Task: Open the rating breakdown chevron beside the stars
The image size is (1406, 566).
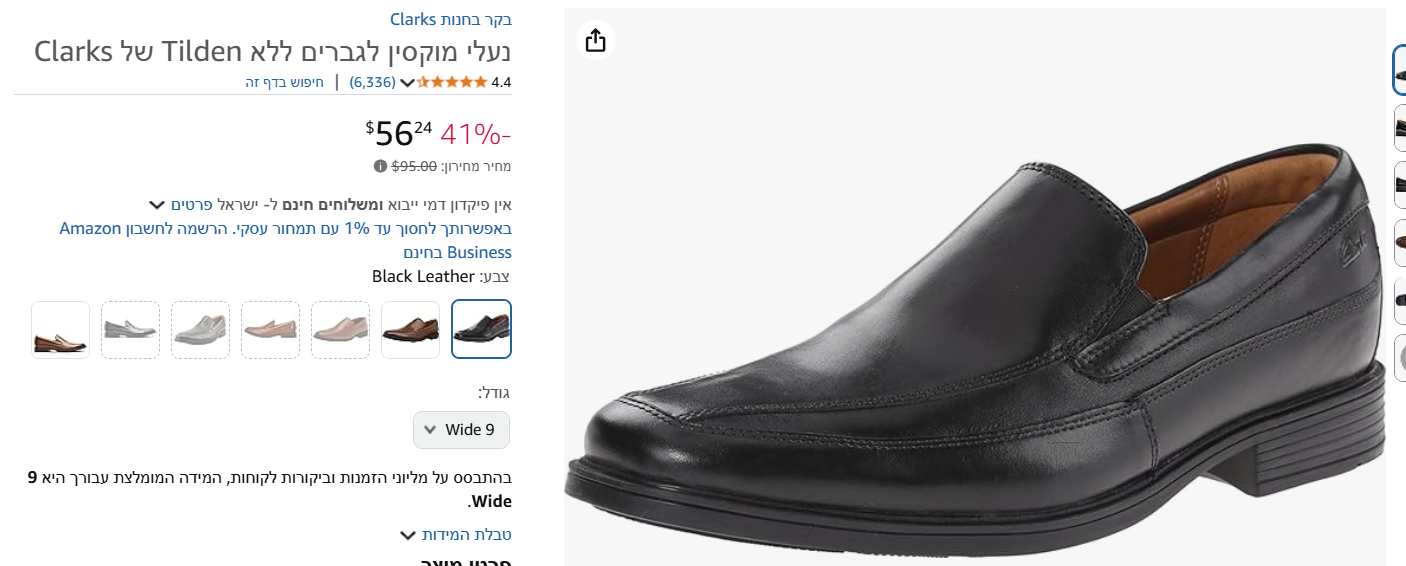Action: click(407, 82)
